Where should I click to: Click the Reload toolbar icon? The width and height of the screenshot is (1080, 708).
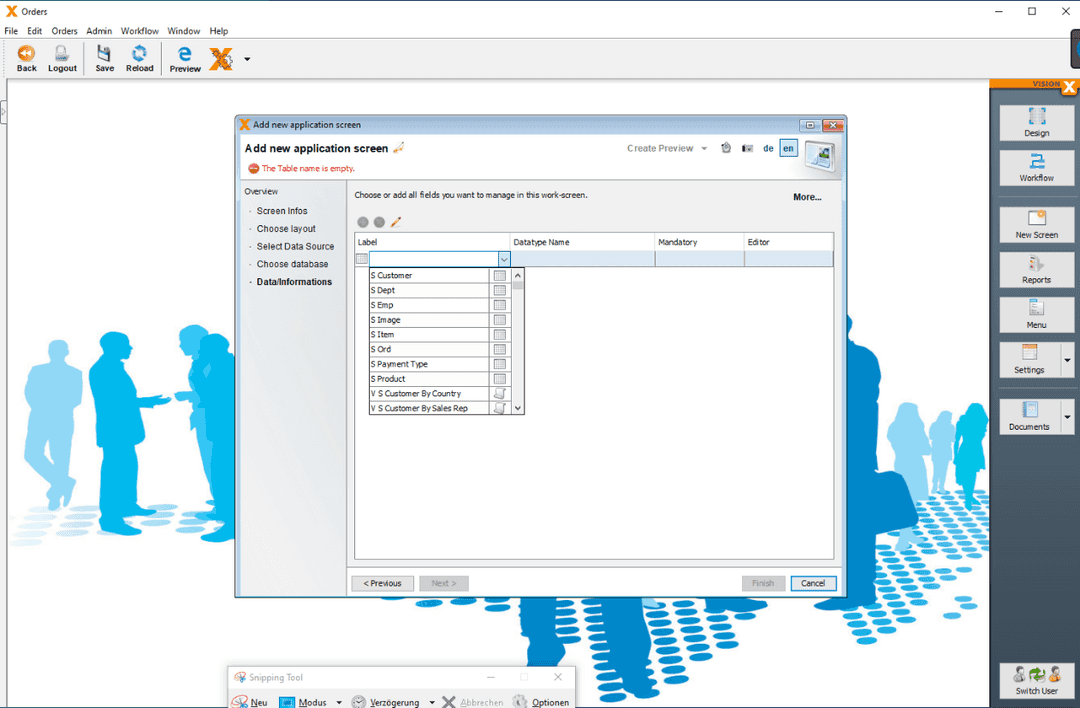[139, 57]
